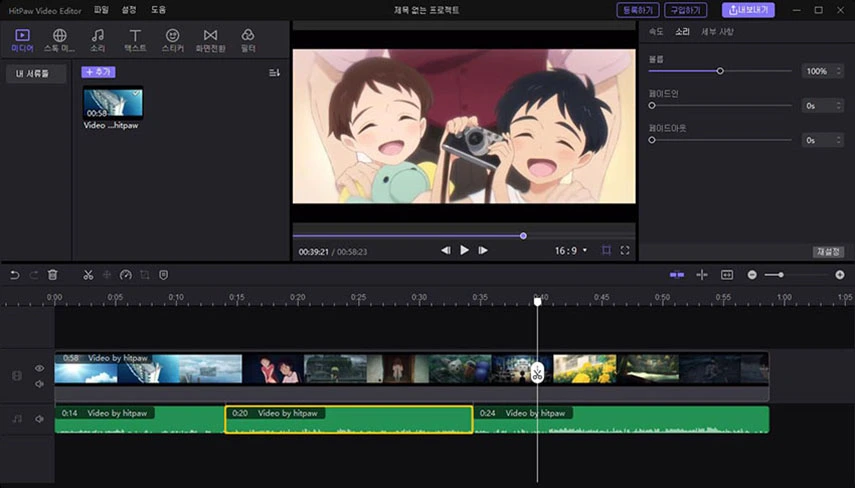Click the video track film icon

[x=17, y=376]
